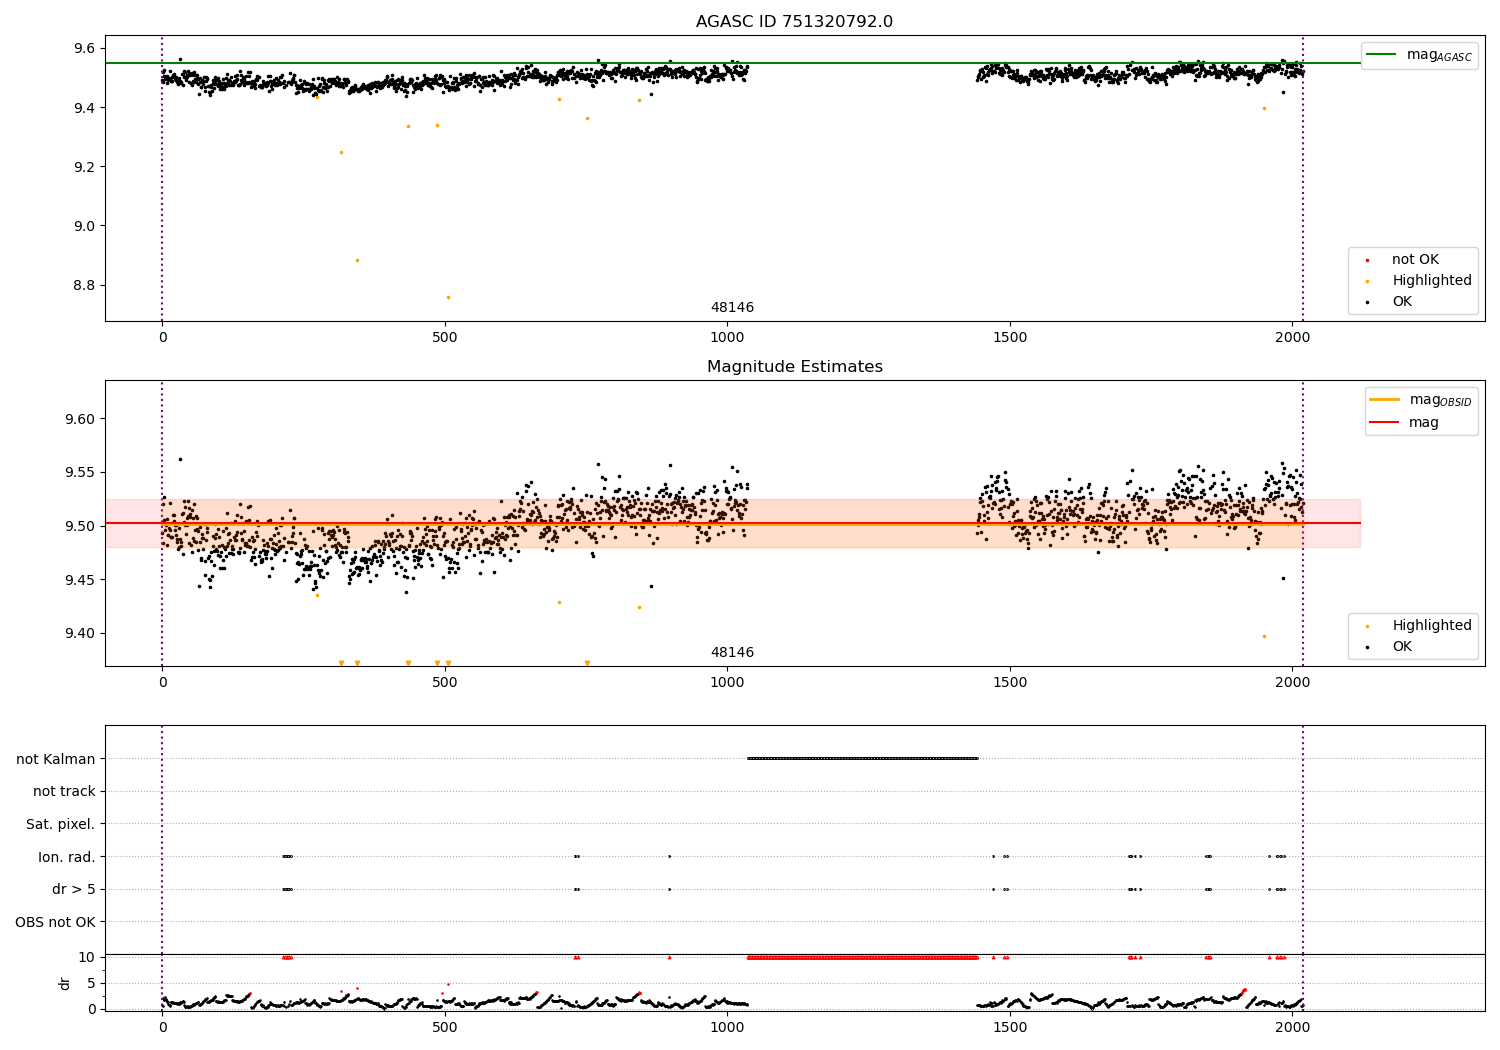
Task: Click black outlier point near 9.56 in middle plot
Action: pyautogui.click(x=180, y=459)
